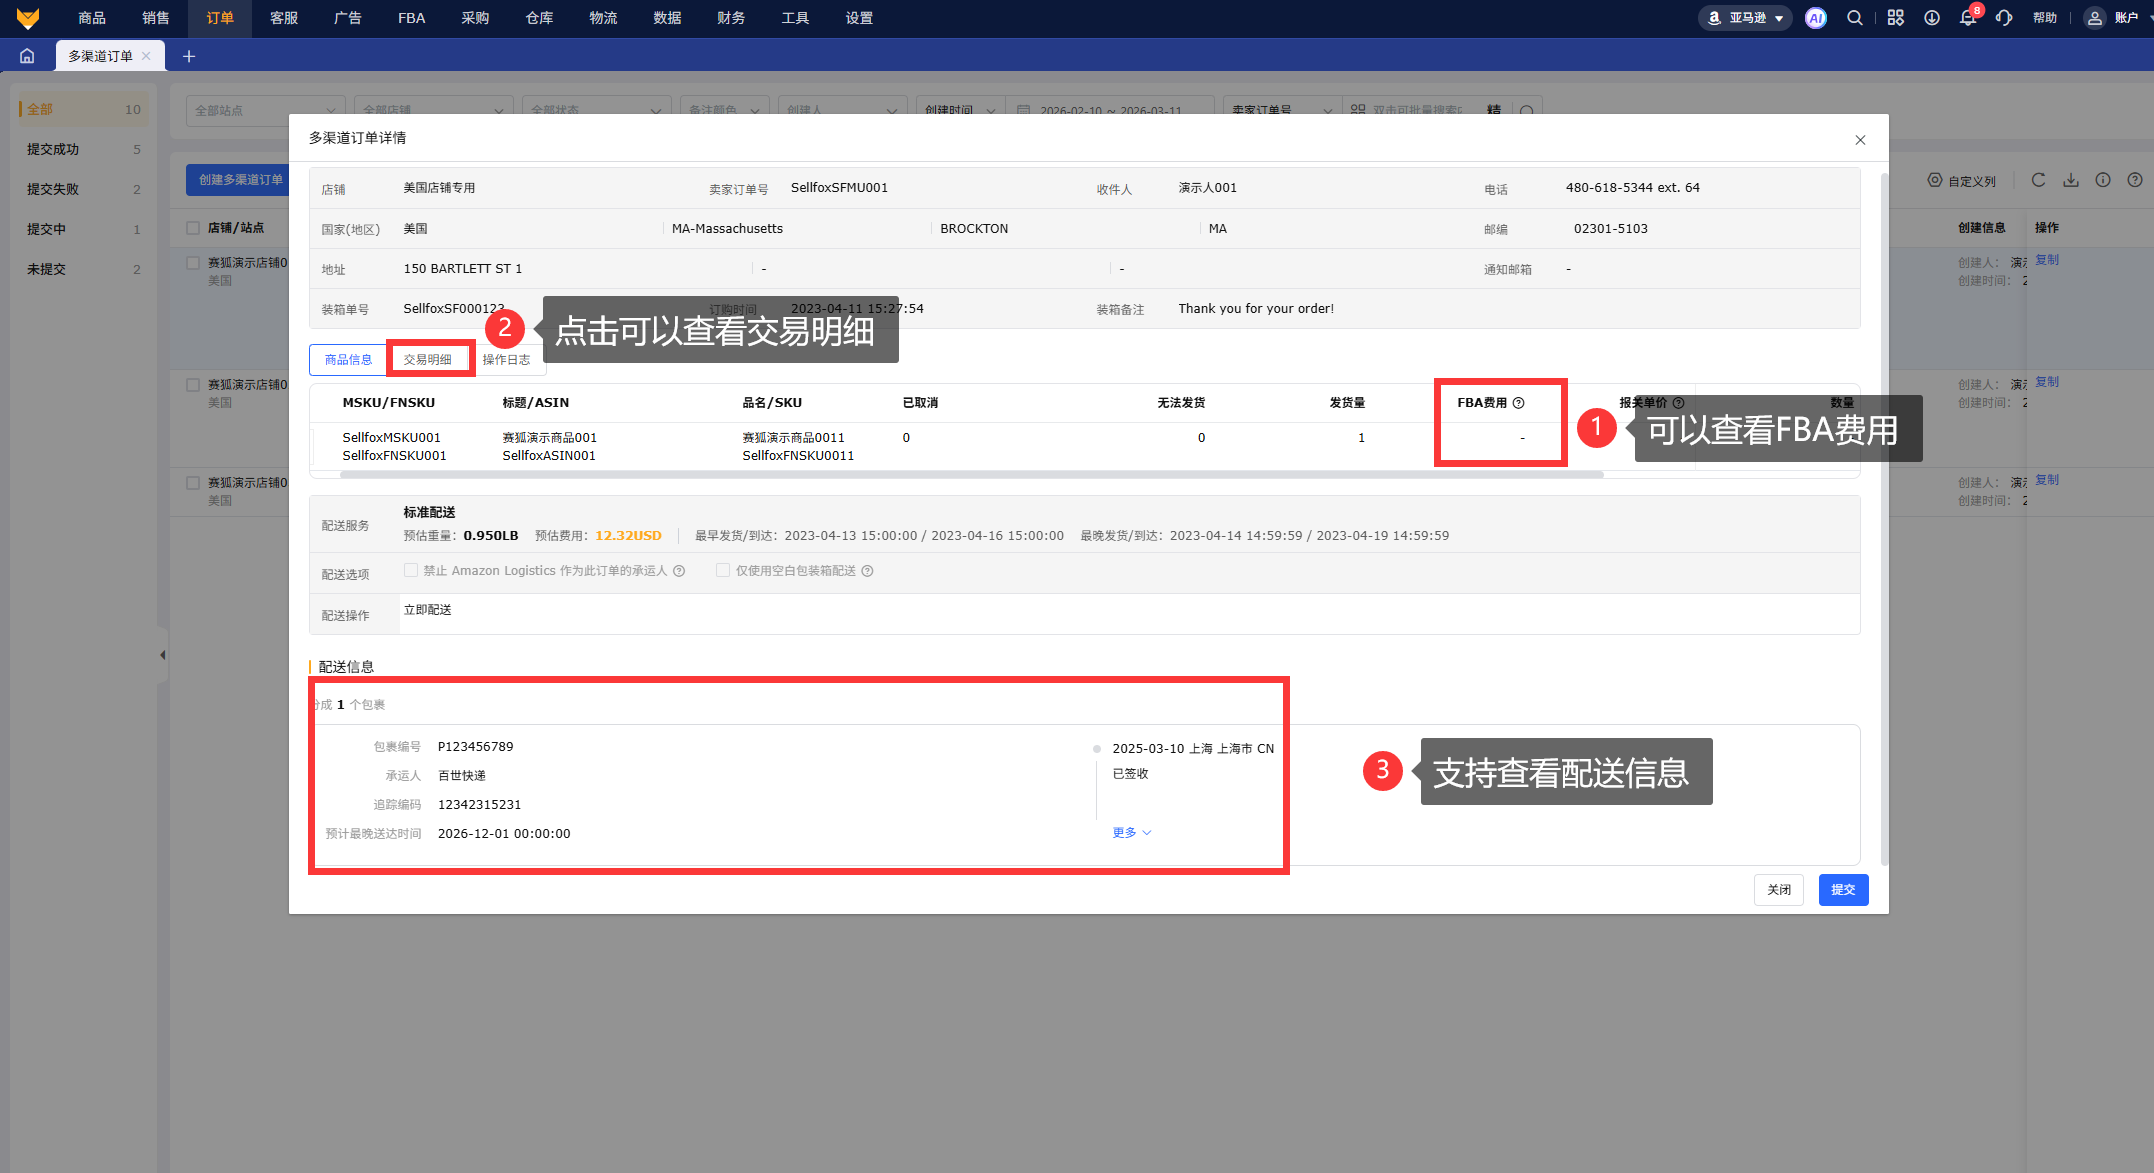Open the download center icon
Screen dimensions: 2154x1173
(x=1932, y=18)
